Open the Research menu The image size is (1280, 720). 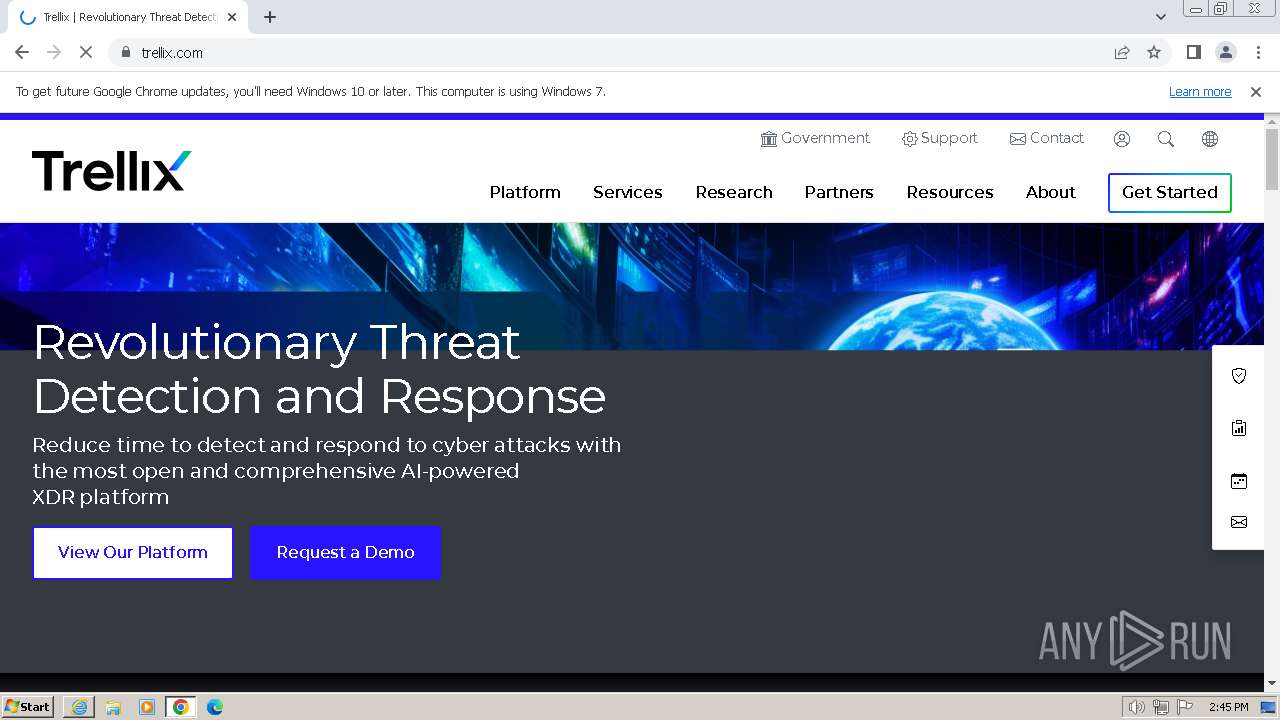(734, 192)
